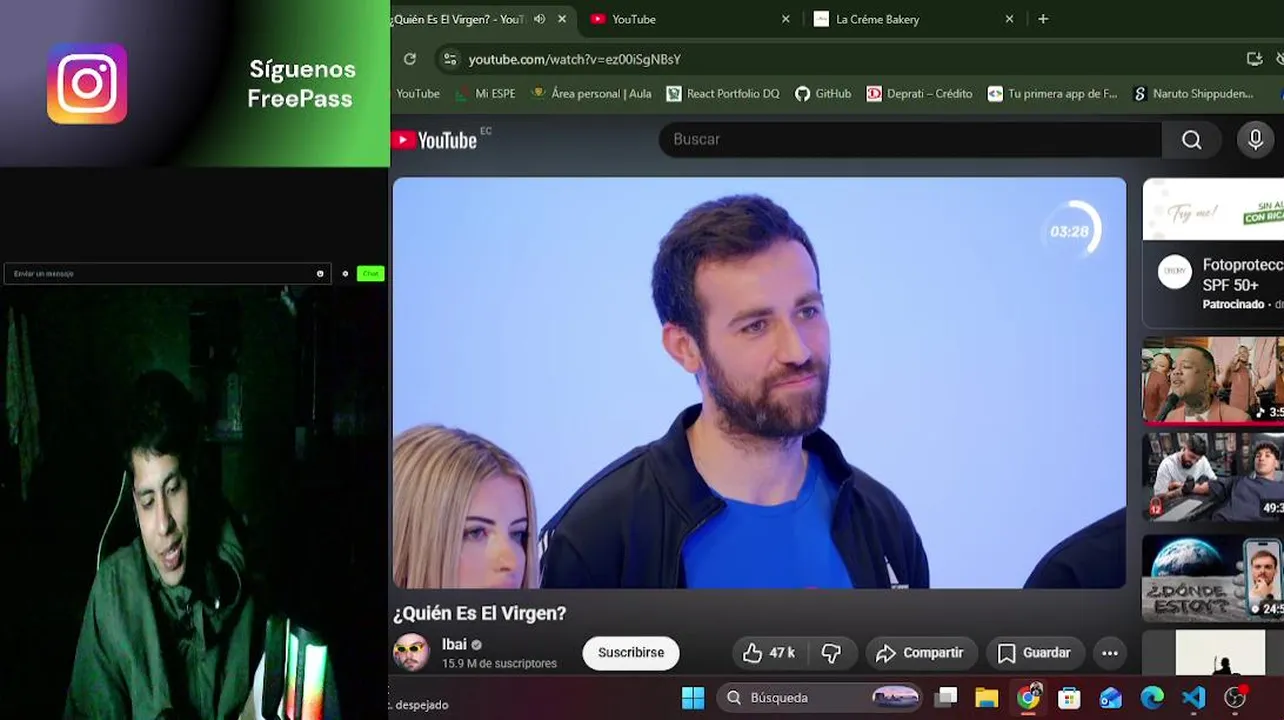Screen dimensions: 1284x720
Task: Open the podcast recommended video thumbnail
Action: coord(1213,477)
